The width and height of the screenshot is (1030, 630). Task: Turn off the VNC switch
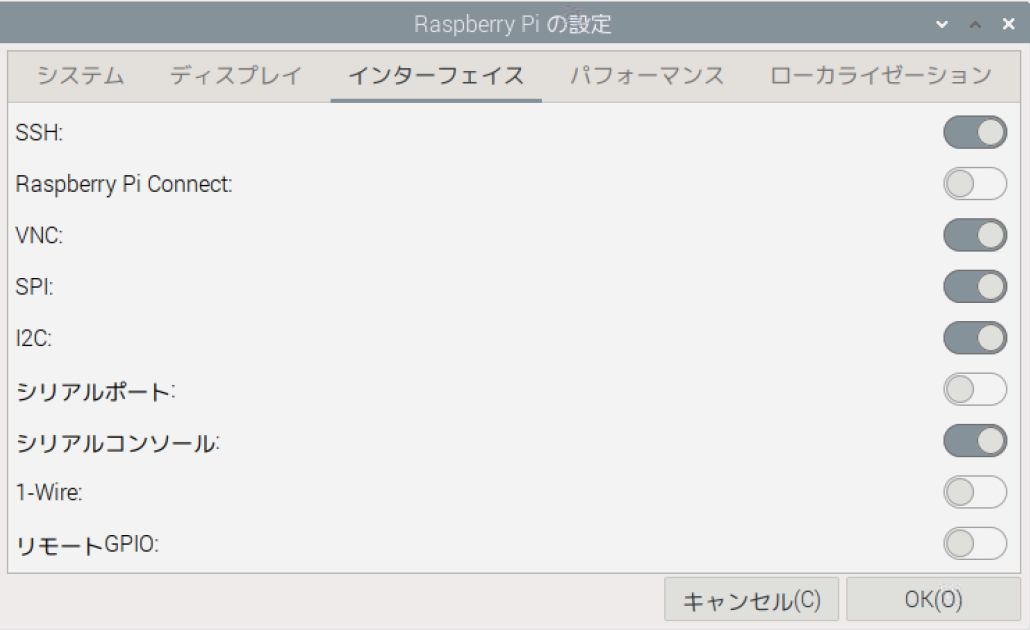coord(974,235)
